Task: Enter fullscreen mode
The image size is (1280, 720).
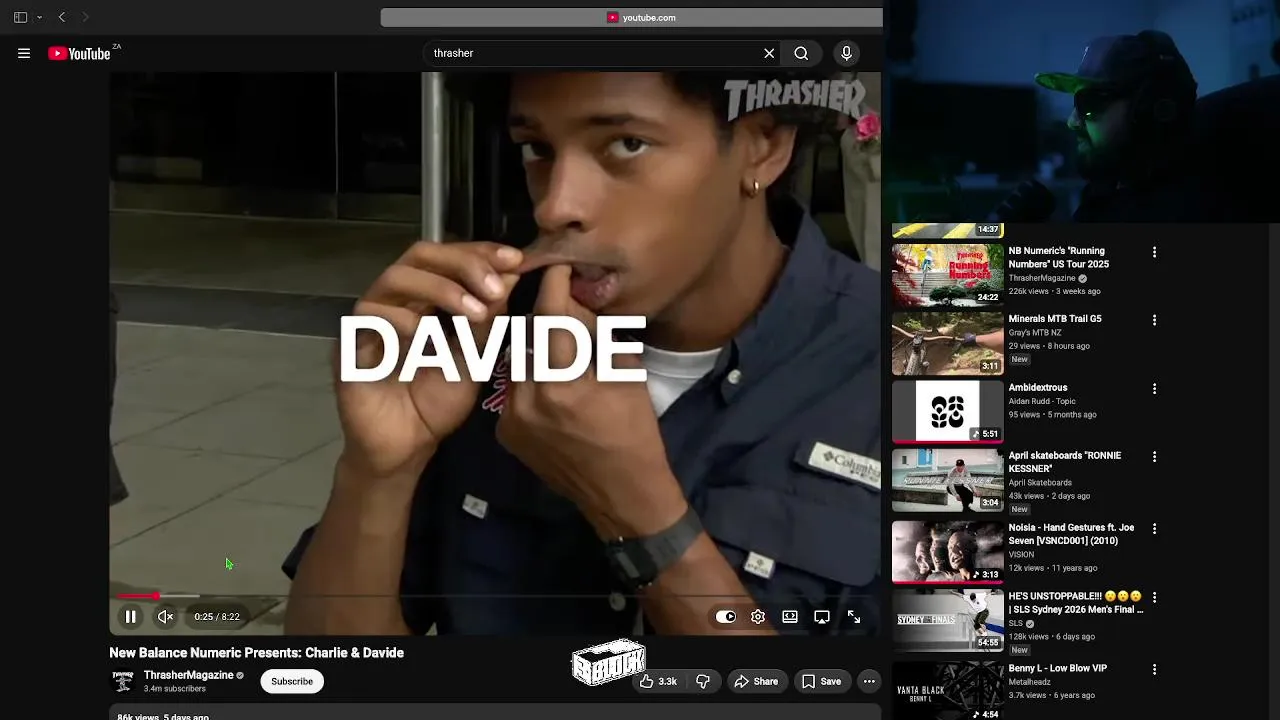Action: (854, 617)
